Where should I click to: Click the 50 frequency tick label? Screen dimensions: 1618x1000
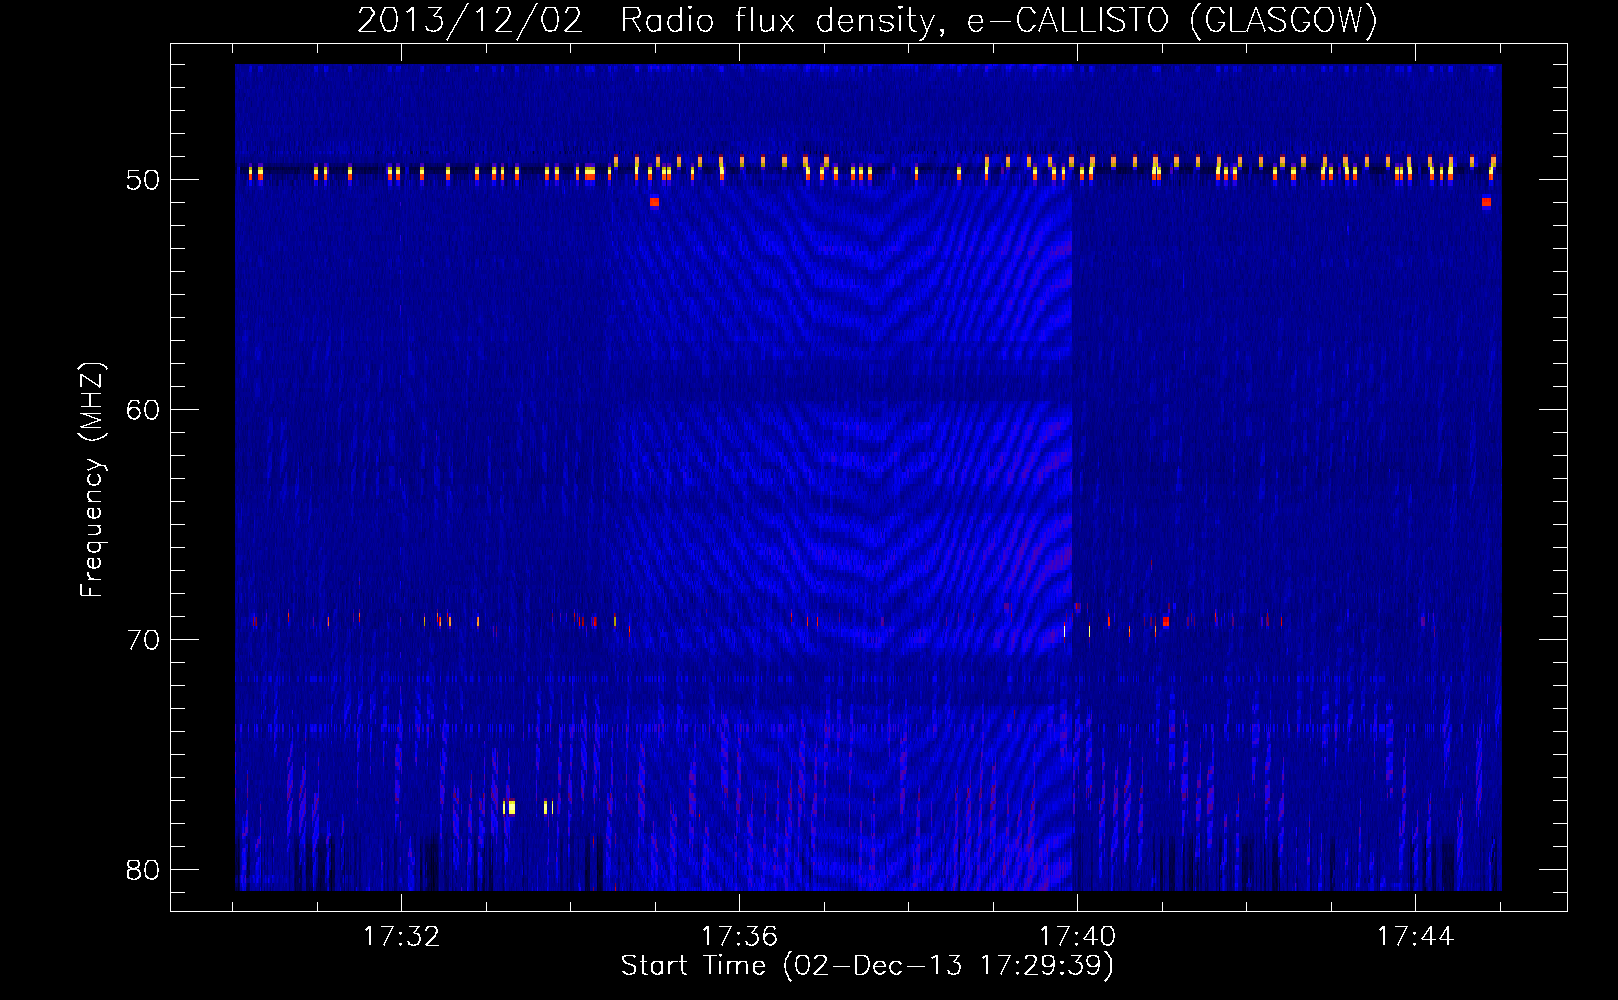[x=143, y=180]
